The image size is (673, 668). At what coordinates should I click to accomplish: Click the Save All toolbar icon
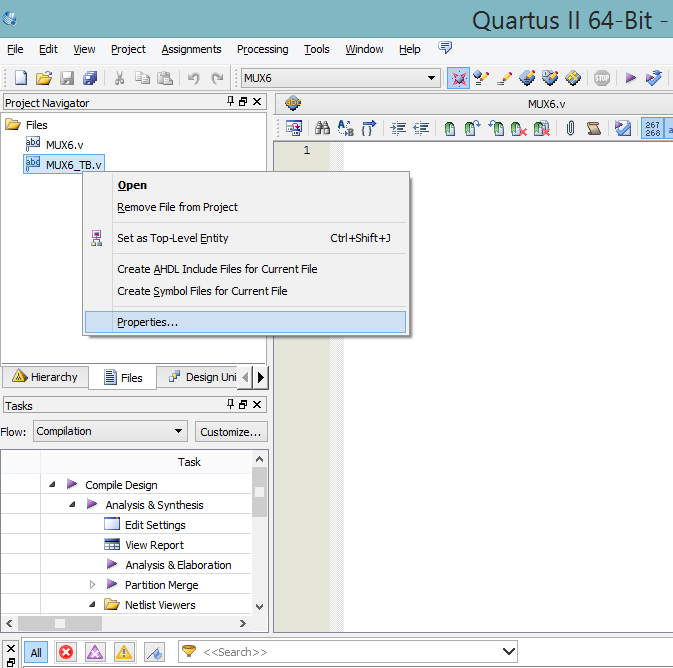[90, 78]
